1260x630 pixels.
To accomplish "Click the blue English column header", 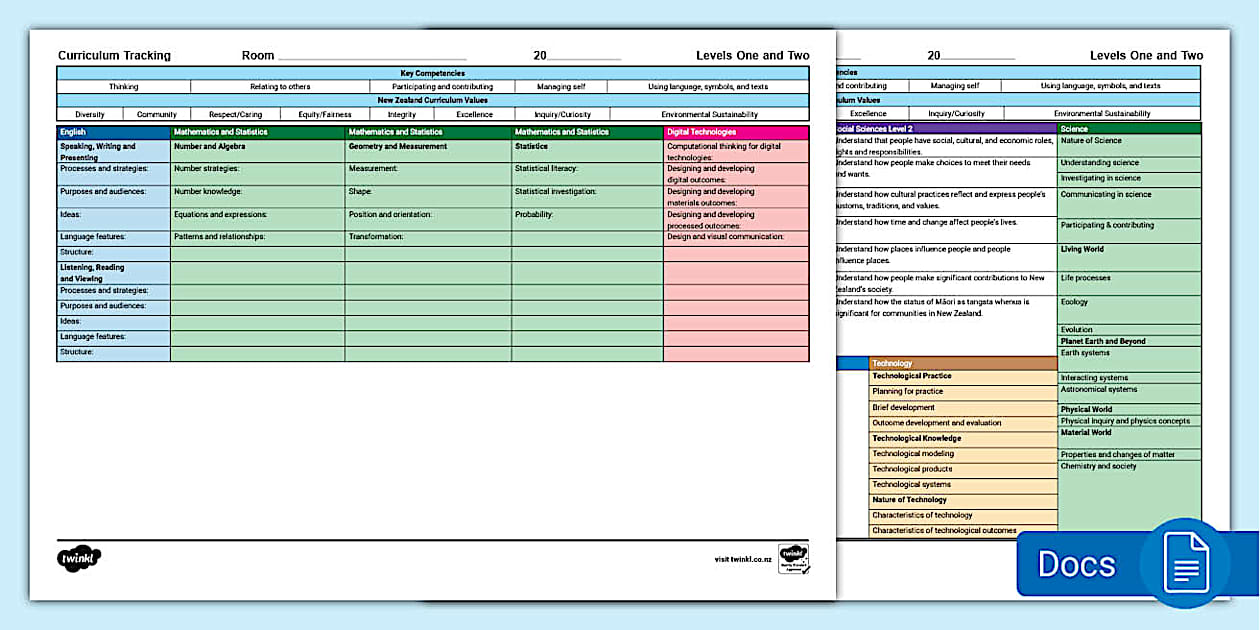I will pos(110,131).
